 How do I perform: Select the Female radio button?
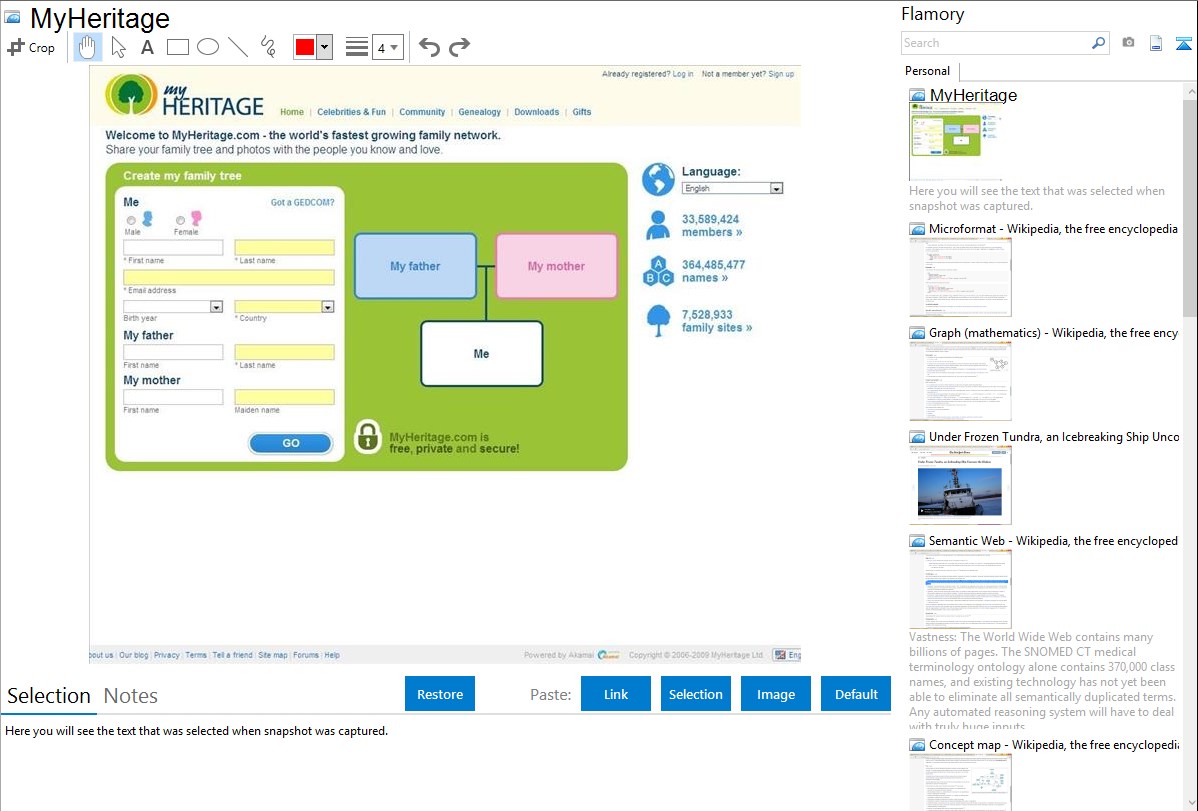180,221
